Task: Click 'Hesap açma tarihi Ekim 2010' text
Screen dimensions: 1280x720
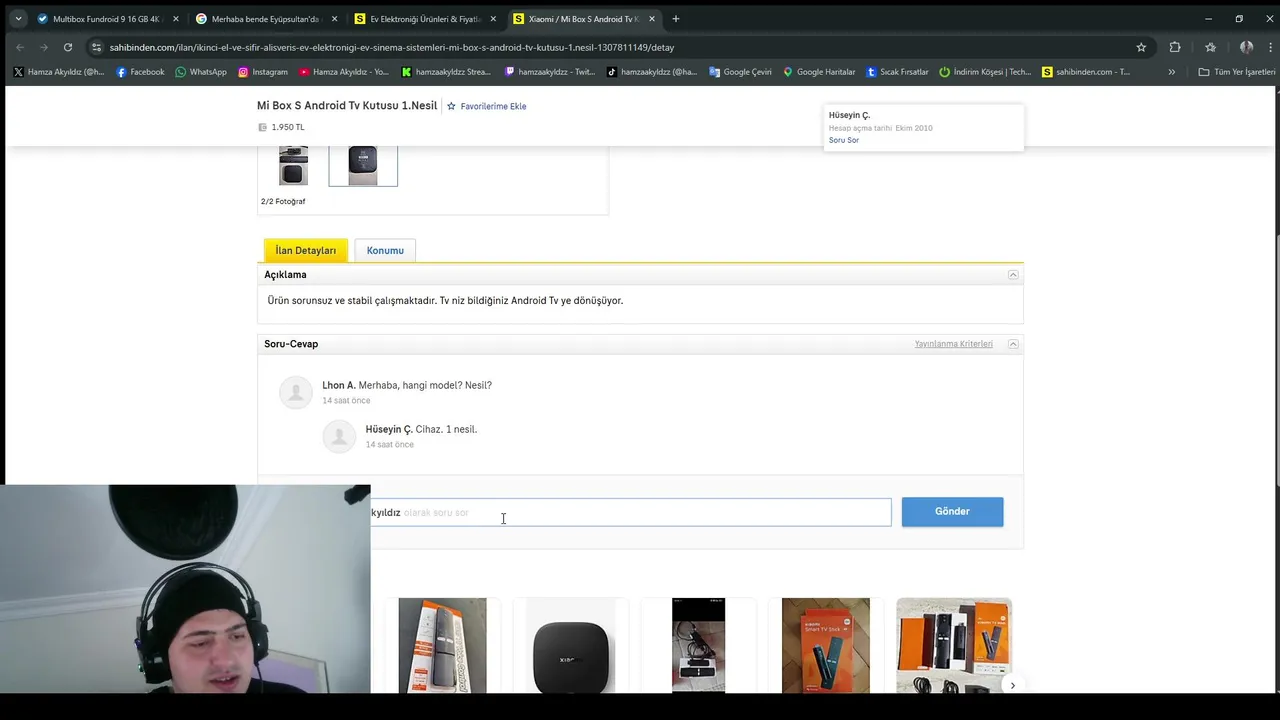Action: pos(881,128)
